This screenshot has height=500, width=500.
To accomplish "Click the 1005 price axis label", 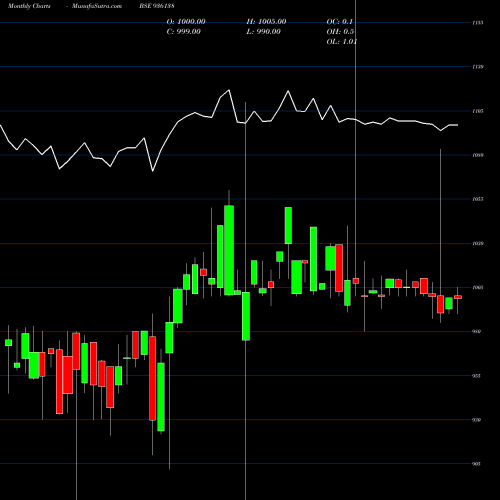I will [x=478, y=287].
